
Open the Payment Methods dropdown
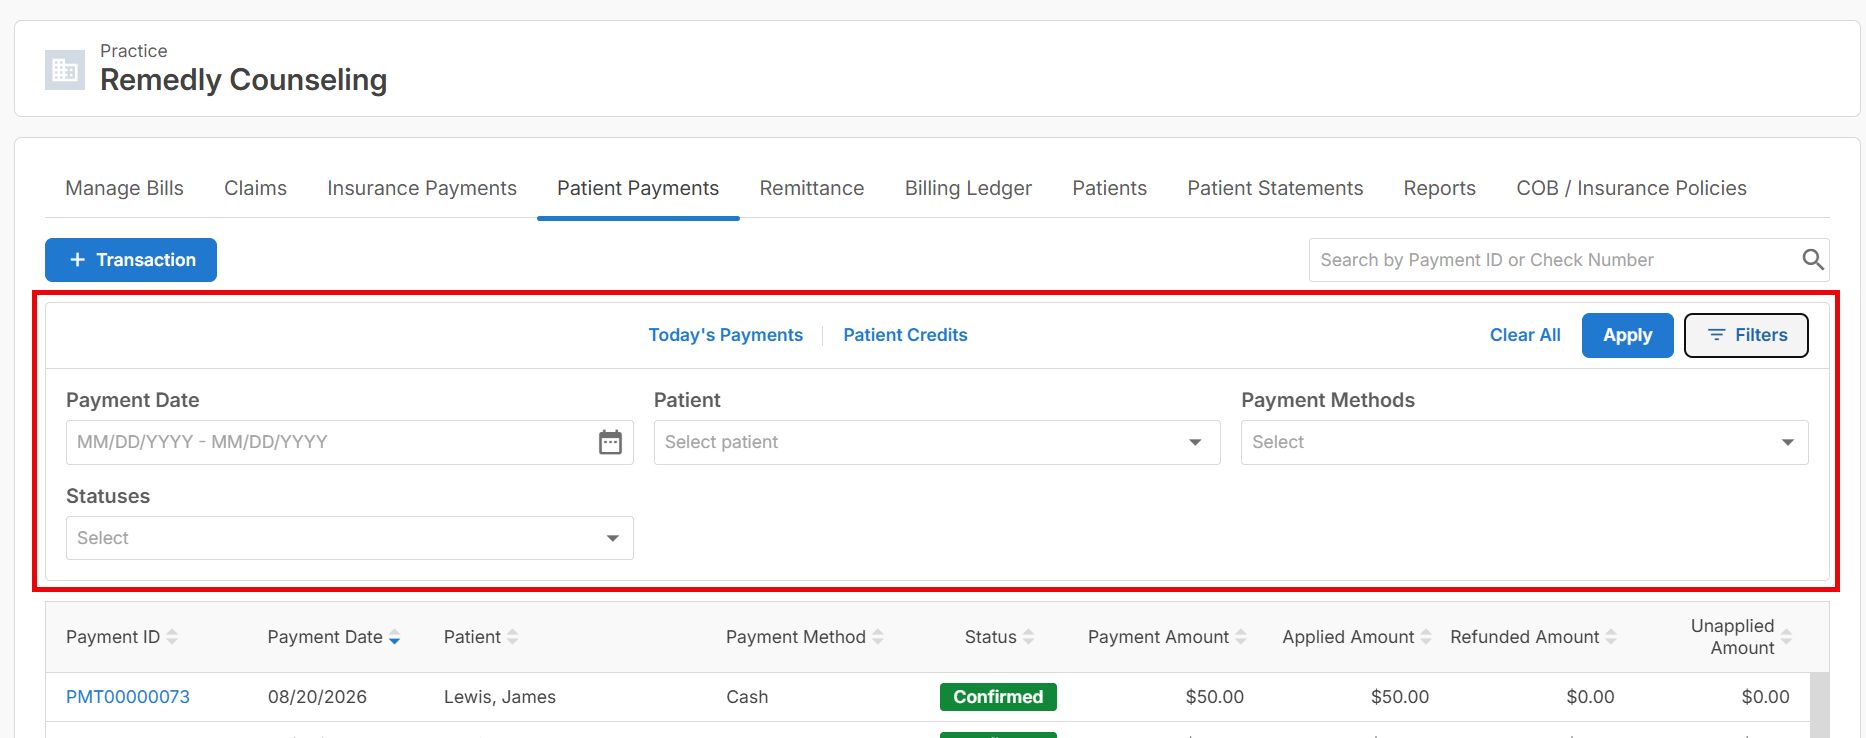coord(1524,442)
